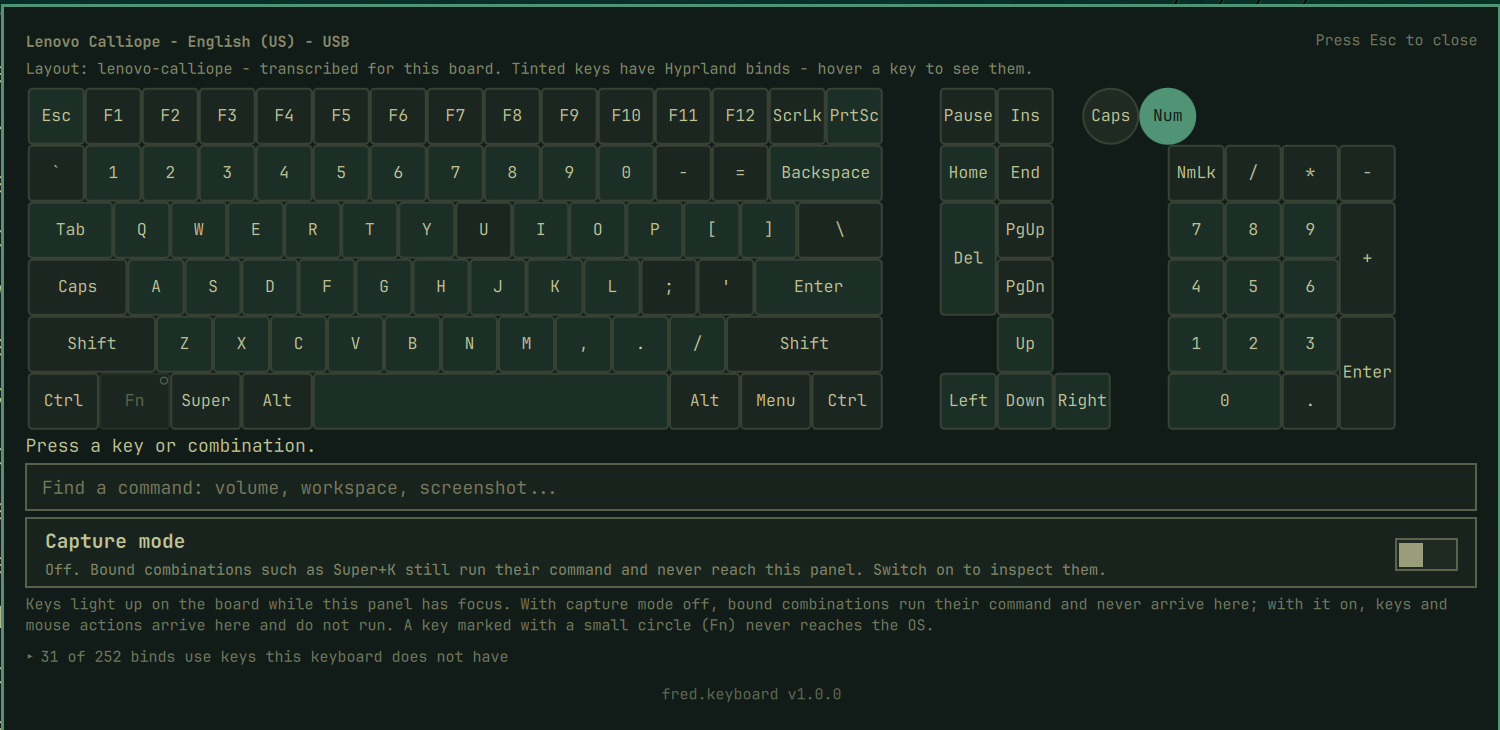Click the ScrLk key
The image size is (1500, 730).
pos(797,116)
